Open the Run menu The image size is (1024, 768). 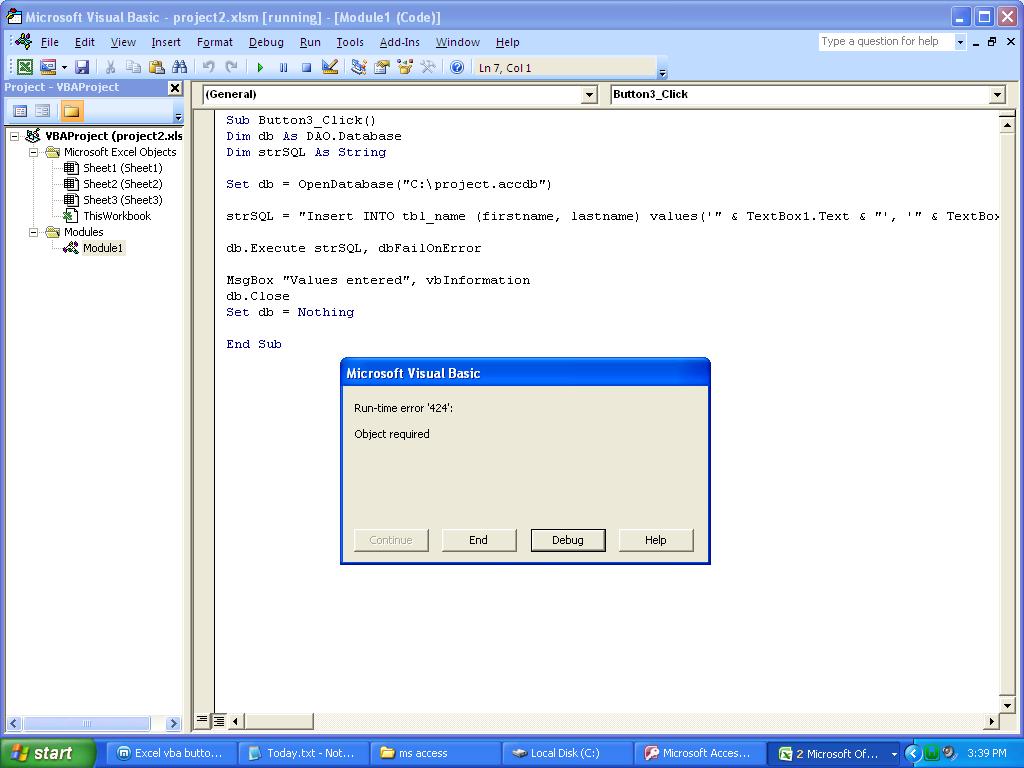point(310,42)
